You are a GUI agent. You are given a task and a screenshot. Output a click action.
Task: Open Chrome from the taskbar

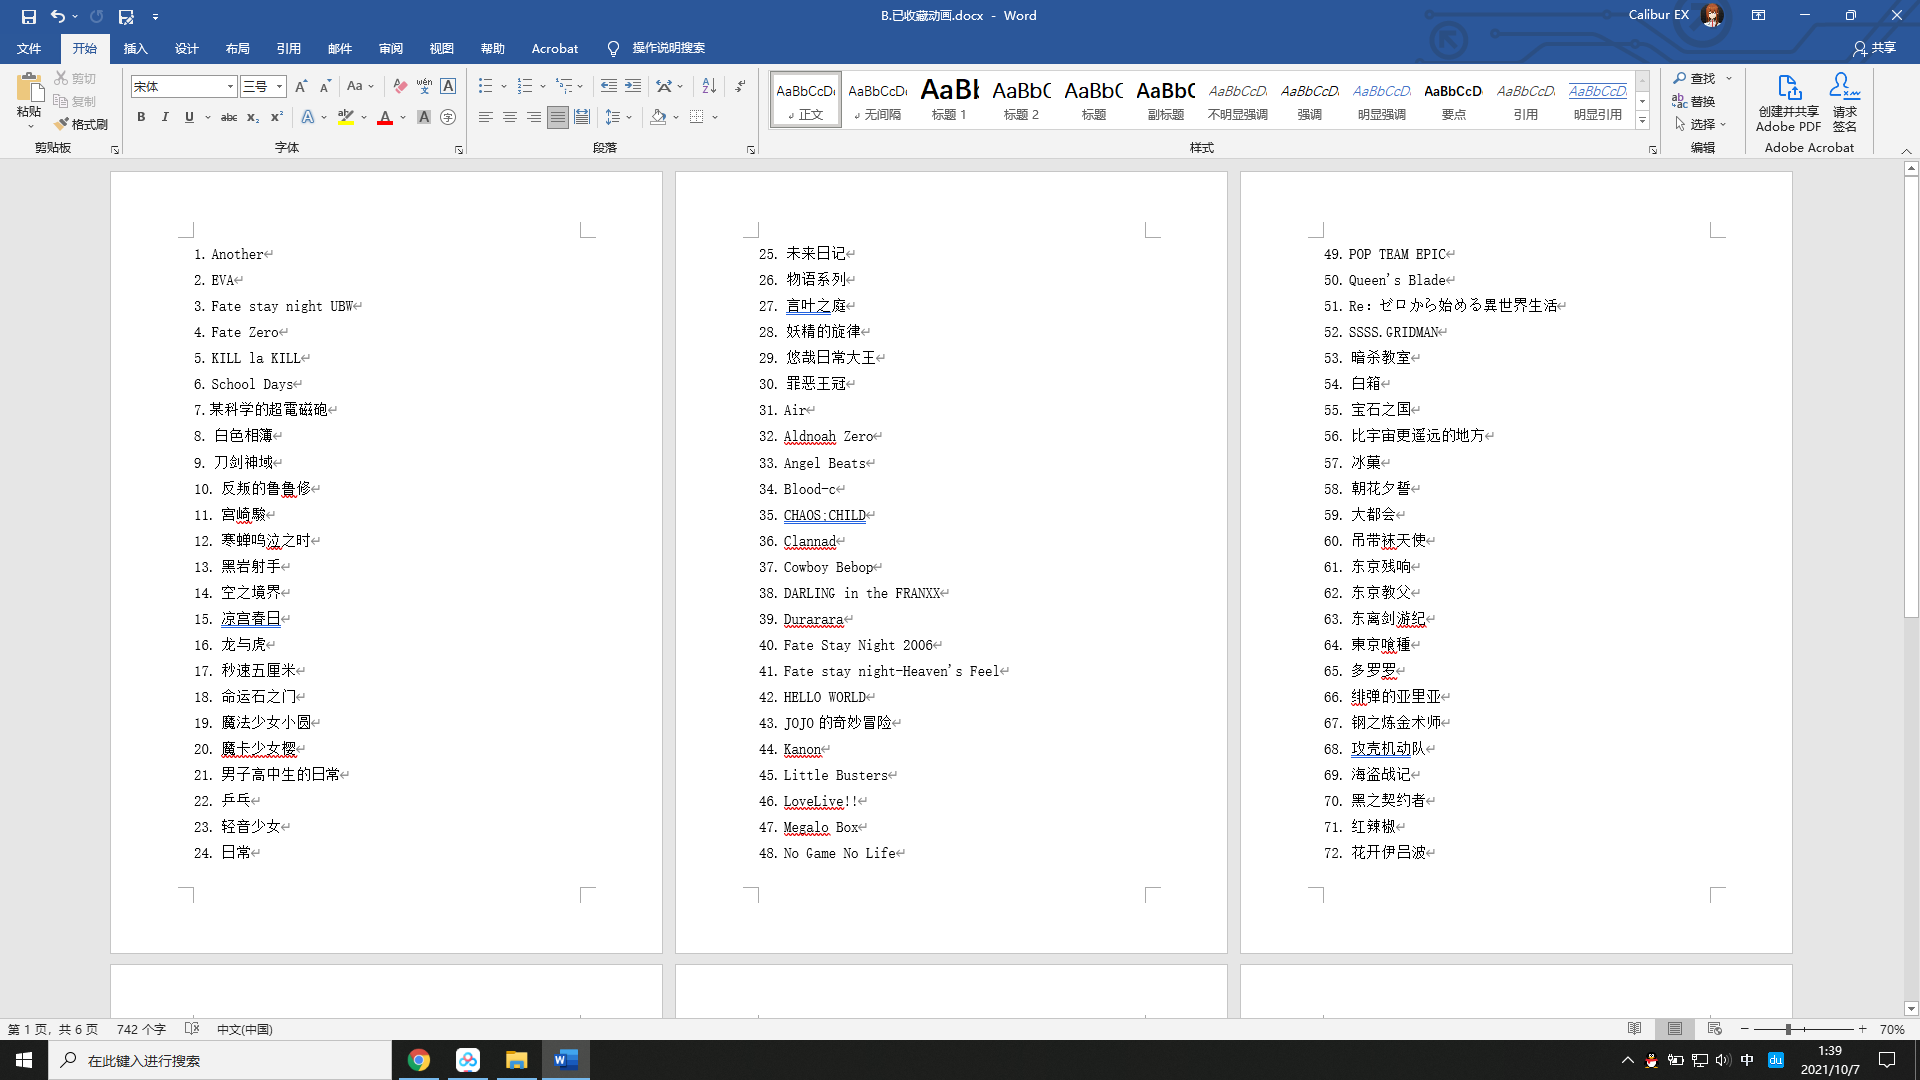pyautogui.click(x=419, y=1060)
